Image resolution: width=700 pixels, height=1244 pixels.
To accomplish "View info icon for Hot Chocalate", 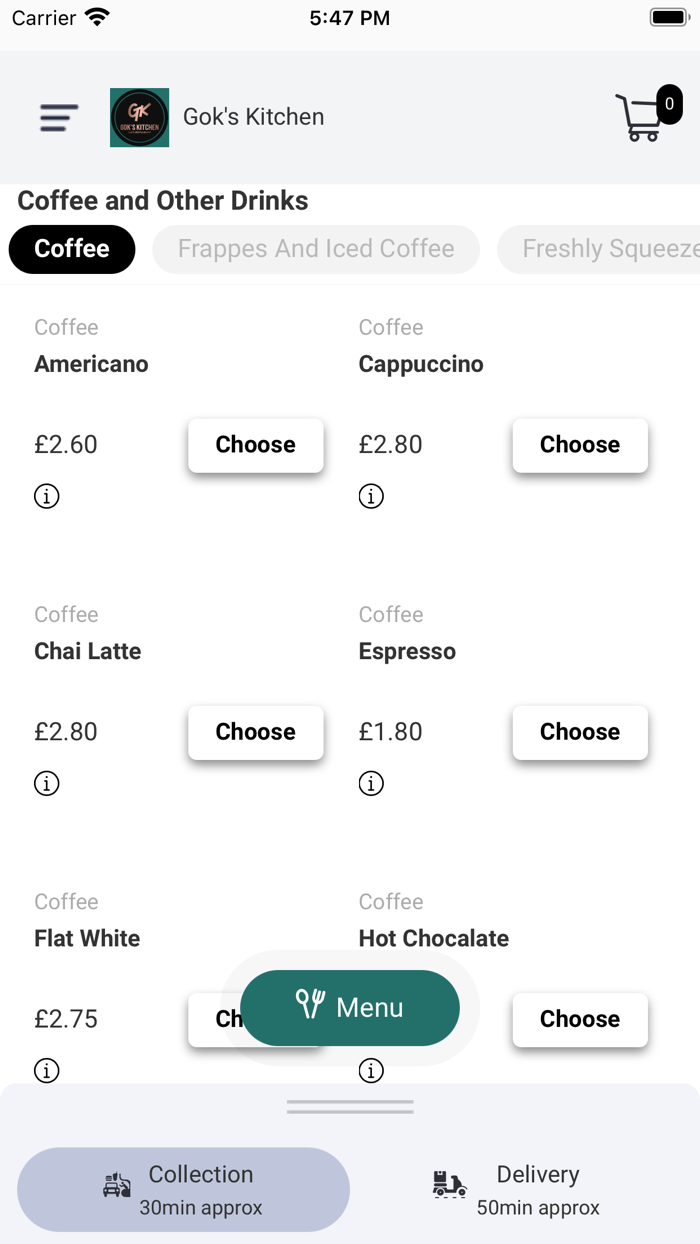I will [x=371, y=1070].
